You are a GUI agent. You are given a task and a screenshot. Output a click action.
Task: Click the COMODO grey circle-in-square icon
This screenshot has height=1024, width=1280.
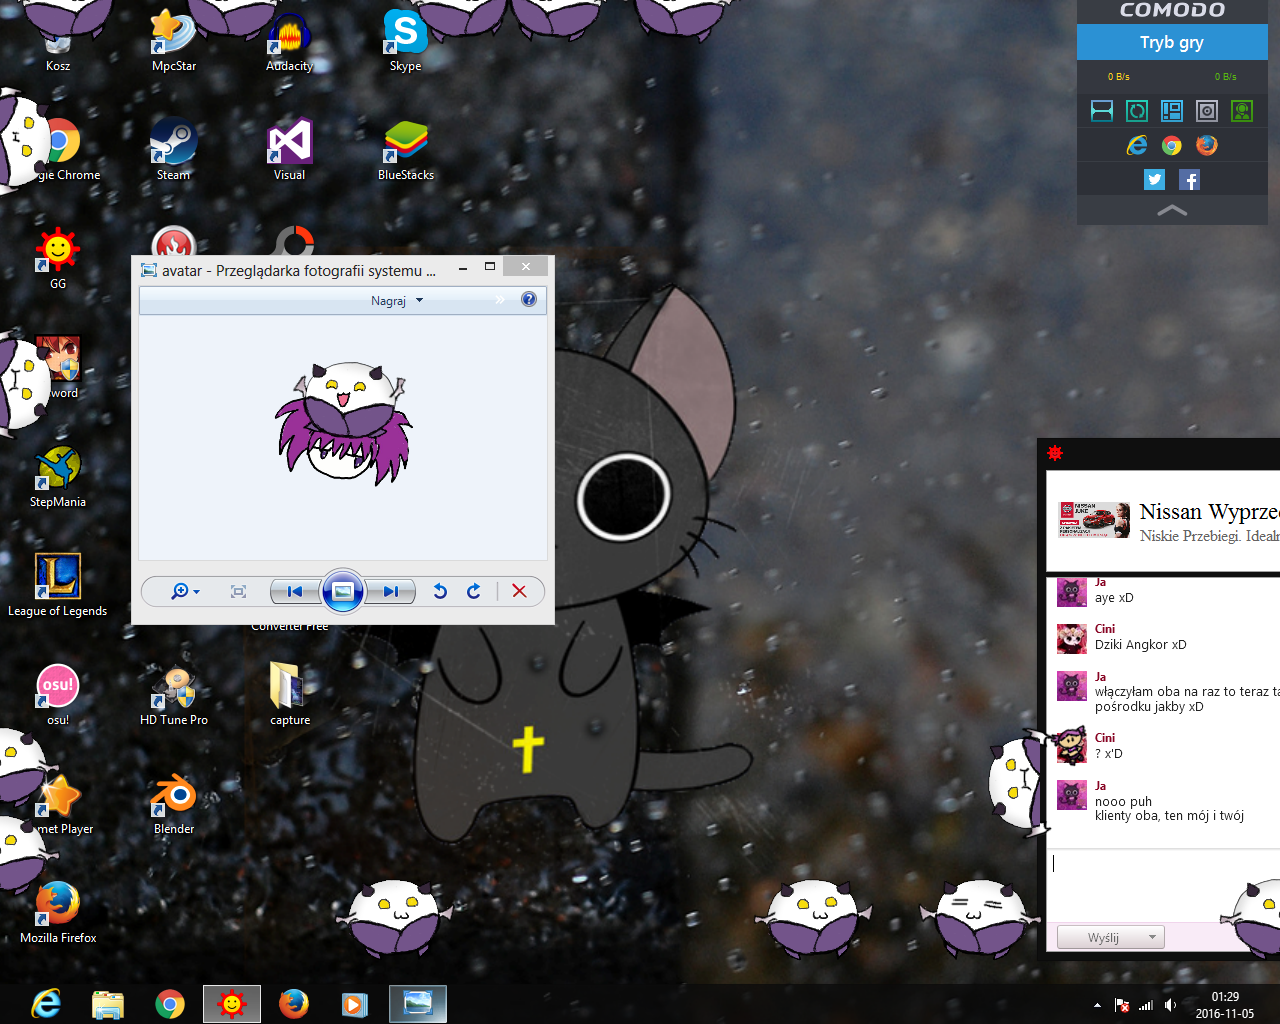click(1207, 111)
